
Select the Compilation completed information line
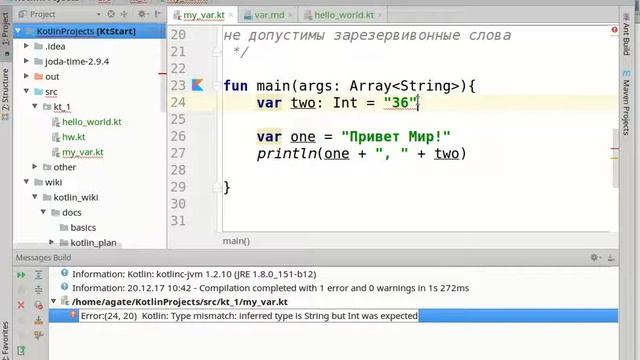coord(271,288)
